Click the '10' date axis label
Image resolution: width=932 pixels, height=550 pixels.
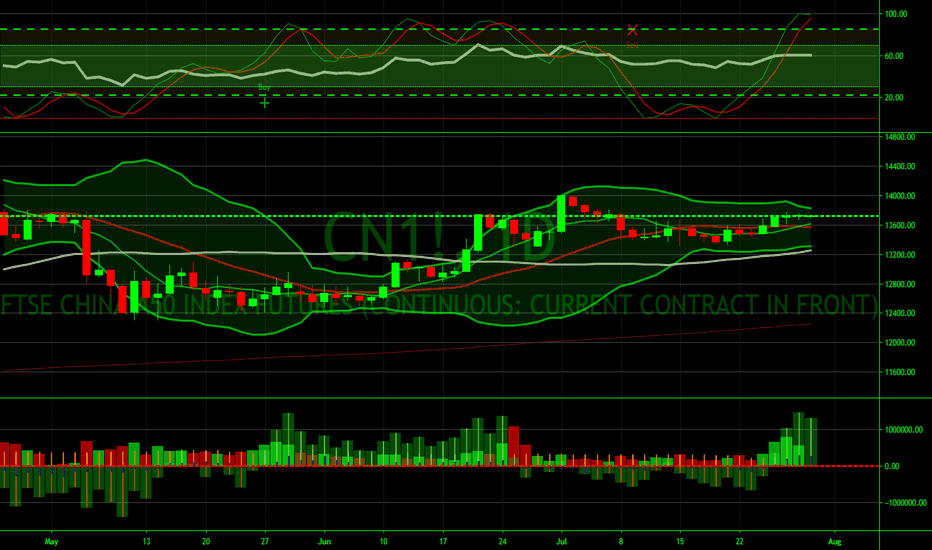(x=383, y=542)
